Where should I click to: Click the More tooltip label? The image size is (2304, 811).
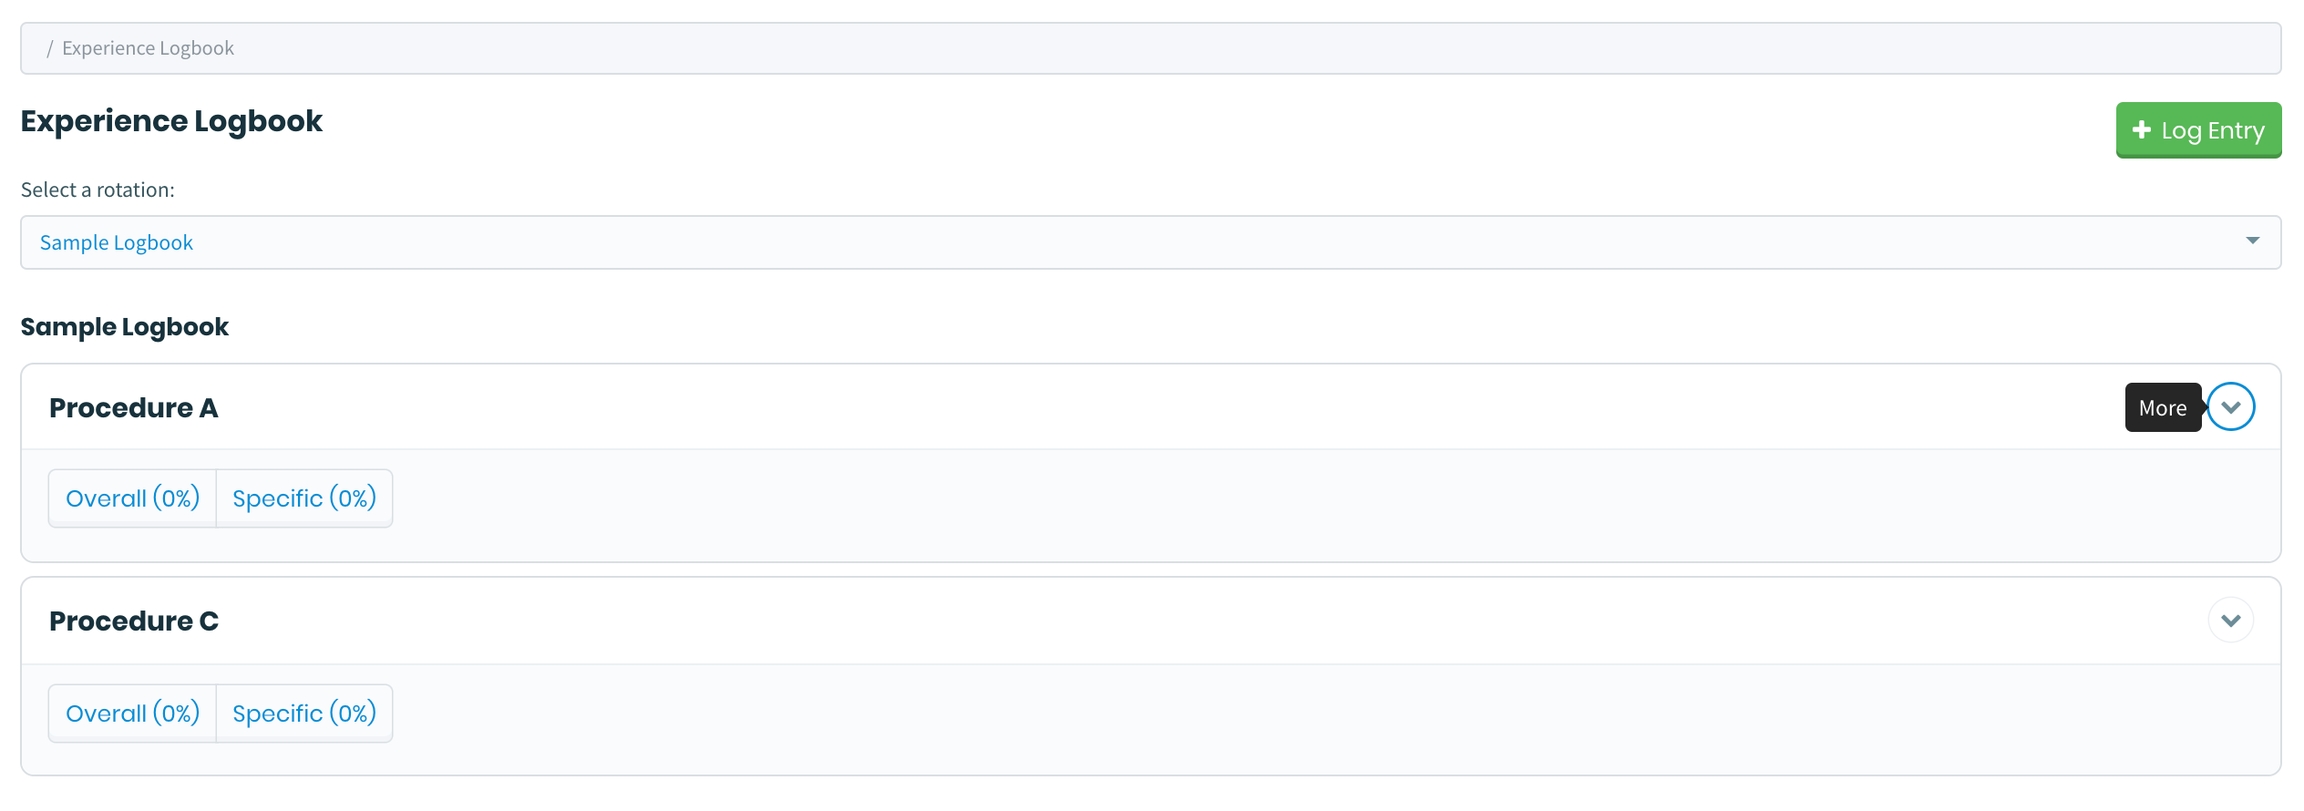click(x=2162, y=408)
